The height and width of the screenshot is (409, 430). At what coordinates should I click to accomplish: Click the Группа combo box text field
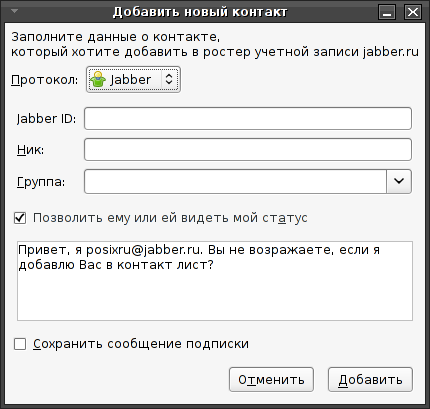coord(235,181)
